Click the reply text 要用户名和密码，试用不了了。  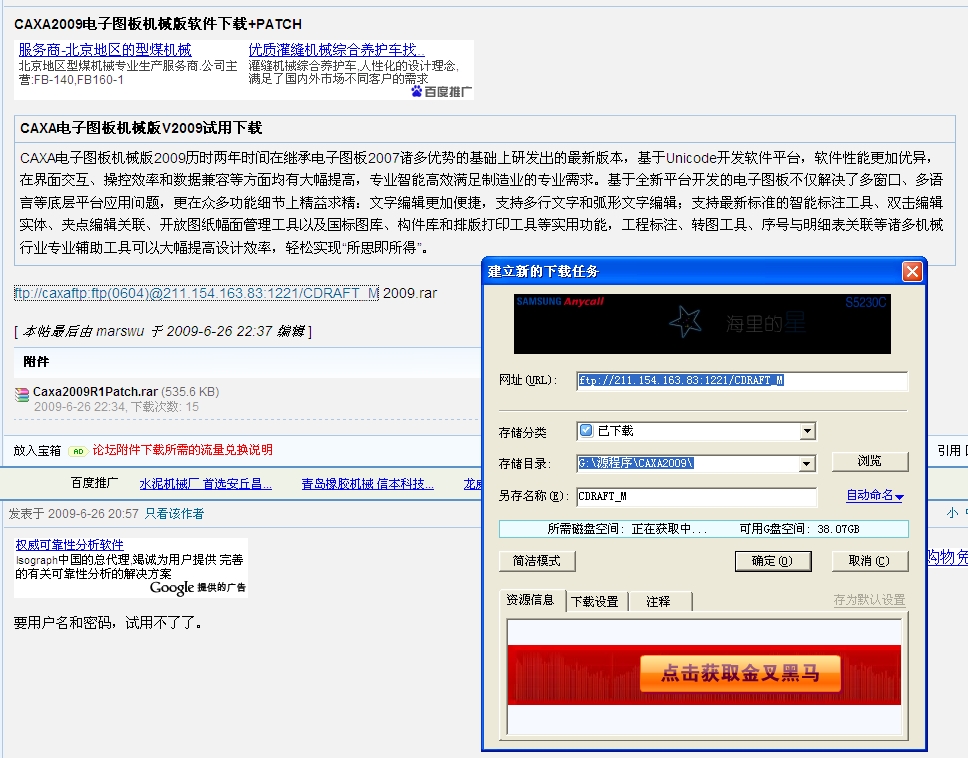108,623
